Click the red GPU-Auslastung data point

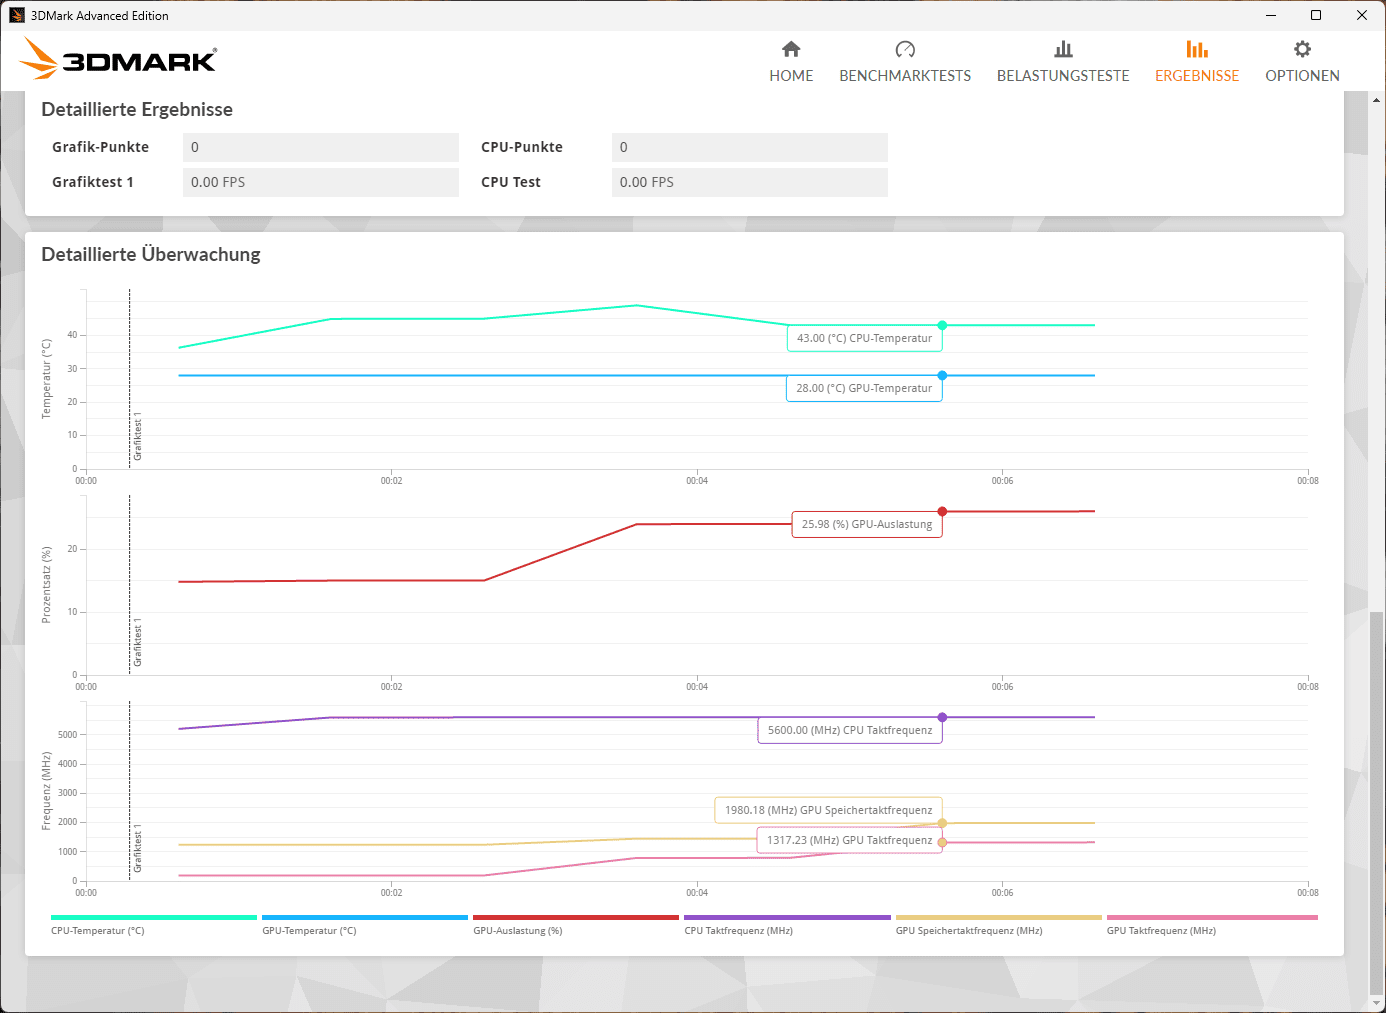(x=942, y=511)
